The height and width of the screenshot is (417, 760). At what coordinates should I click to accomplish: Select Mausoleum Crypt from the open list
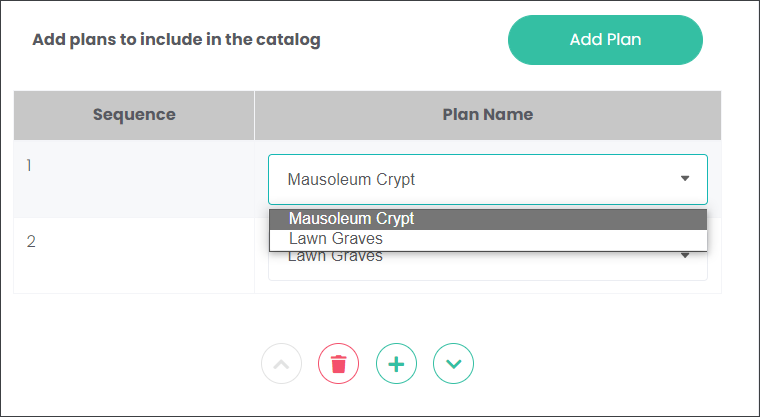pyautogui.click(x=488, y=219)
